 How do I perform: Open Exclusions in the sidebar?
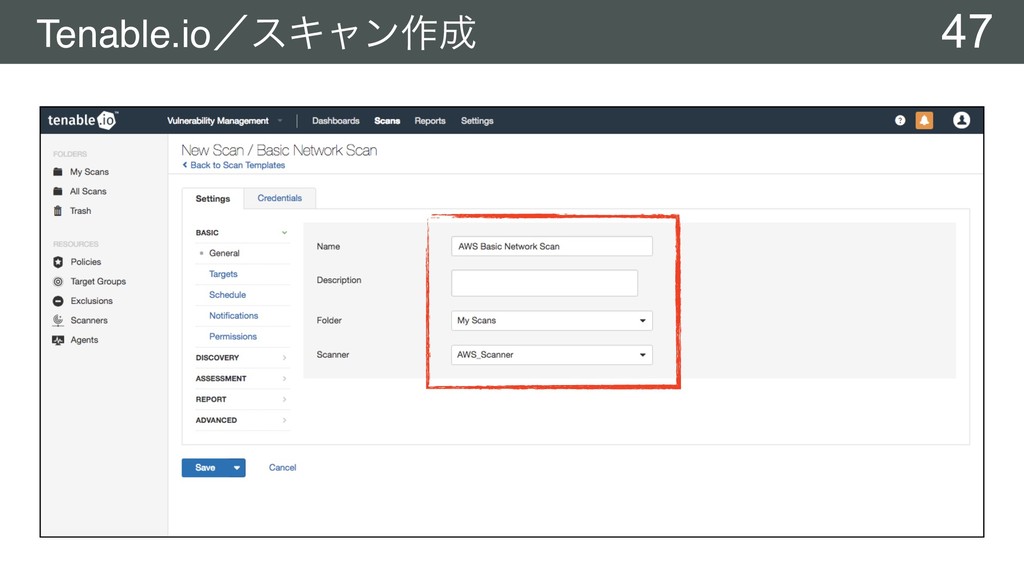(91, 301)
